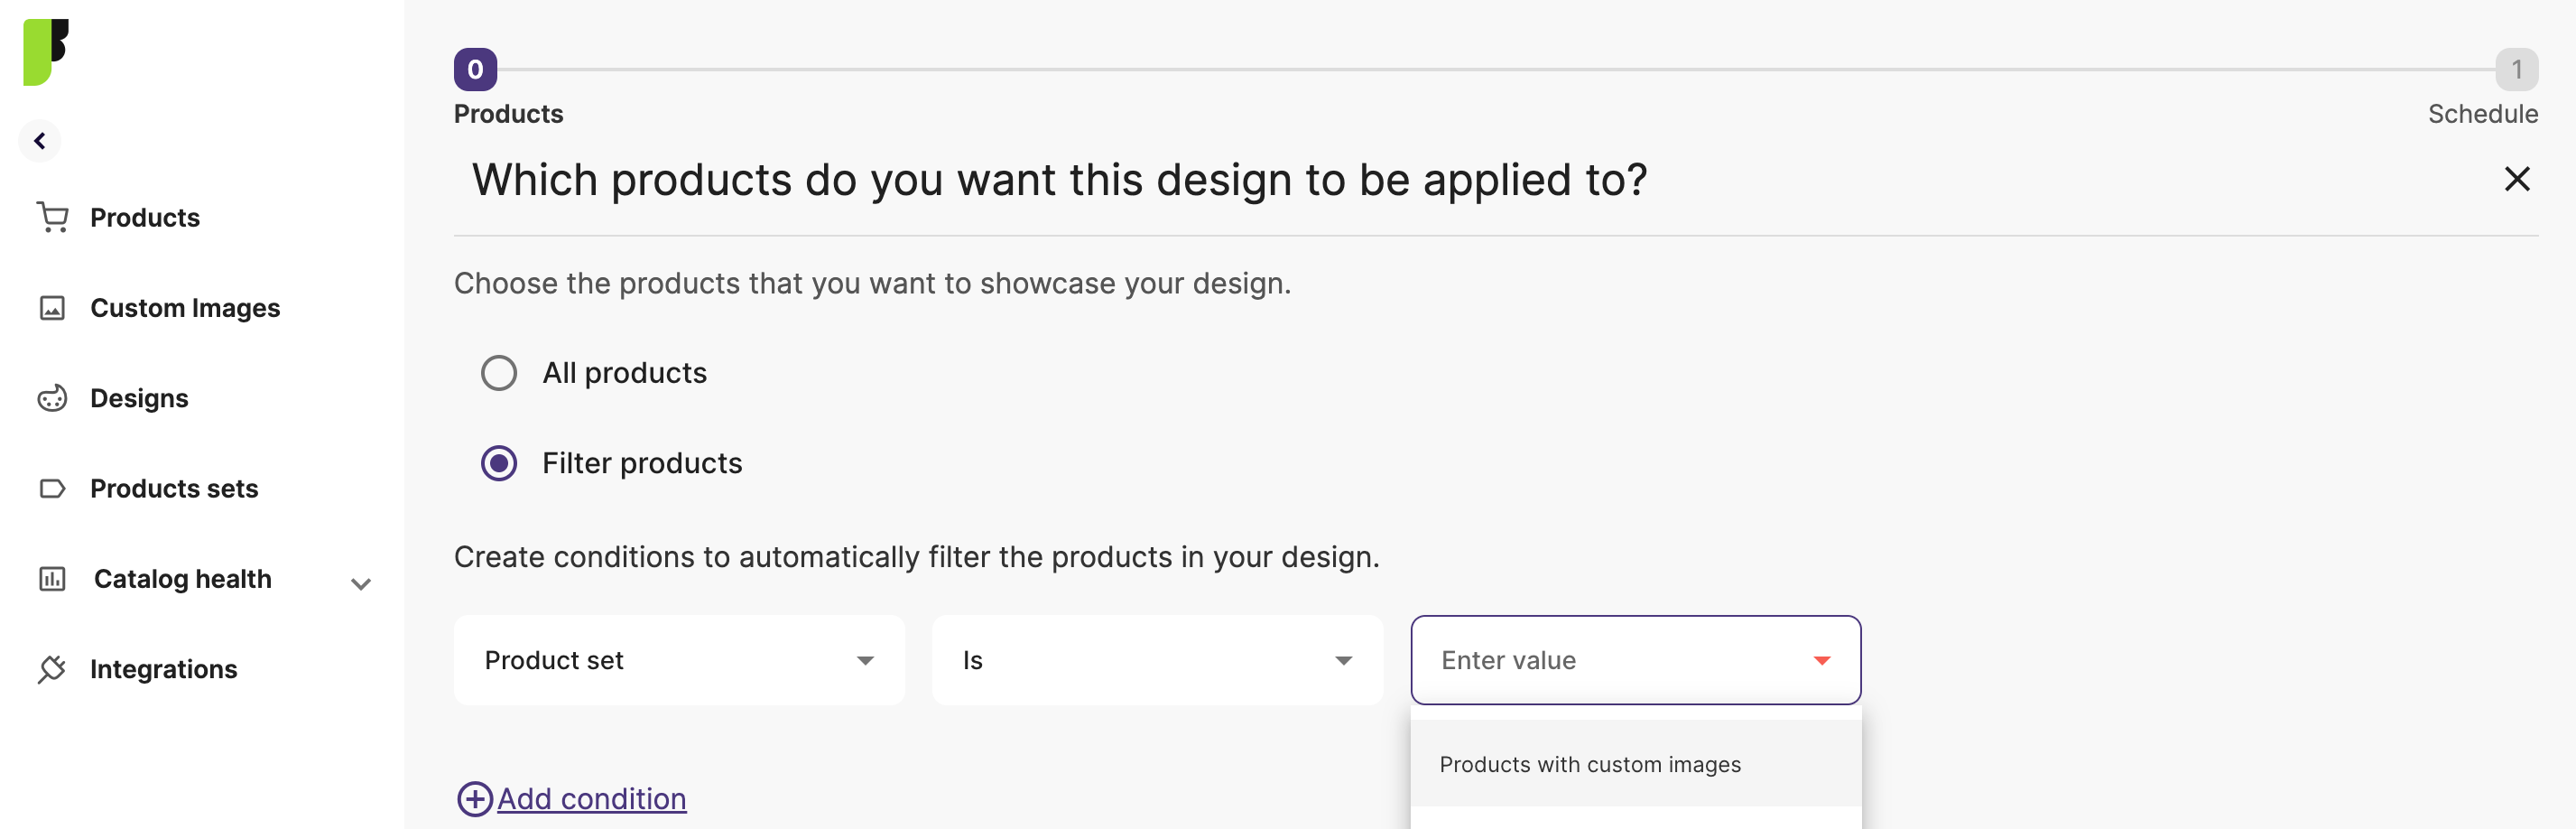Screen dimensions: 2576x829
Task: Click the Schedule step label
Action: 2482,114
